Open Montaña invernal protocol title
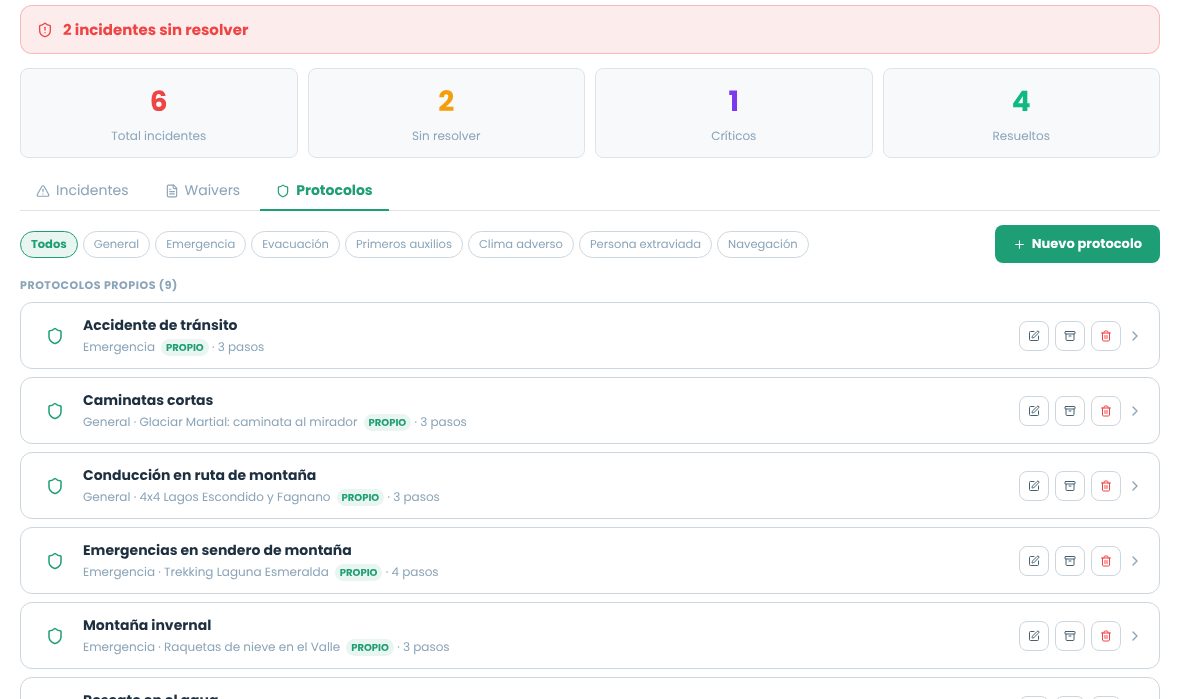Viewport: 1180px width, 699px height. pos(147,625)
